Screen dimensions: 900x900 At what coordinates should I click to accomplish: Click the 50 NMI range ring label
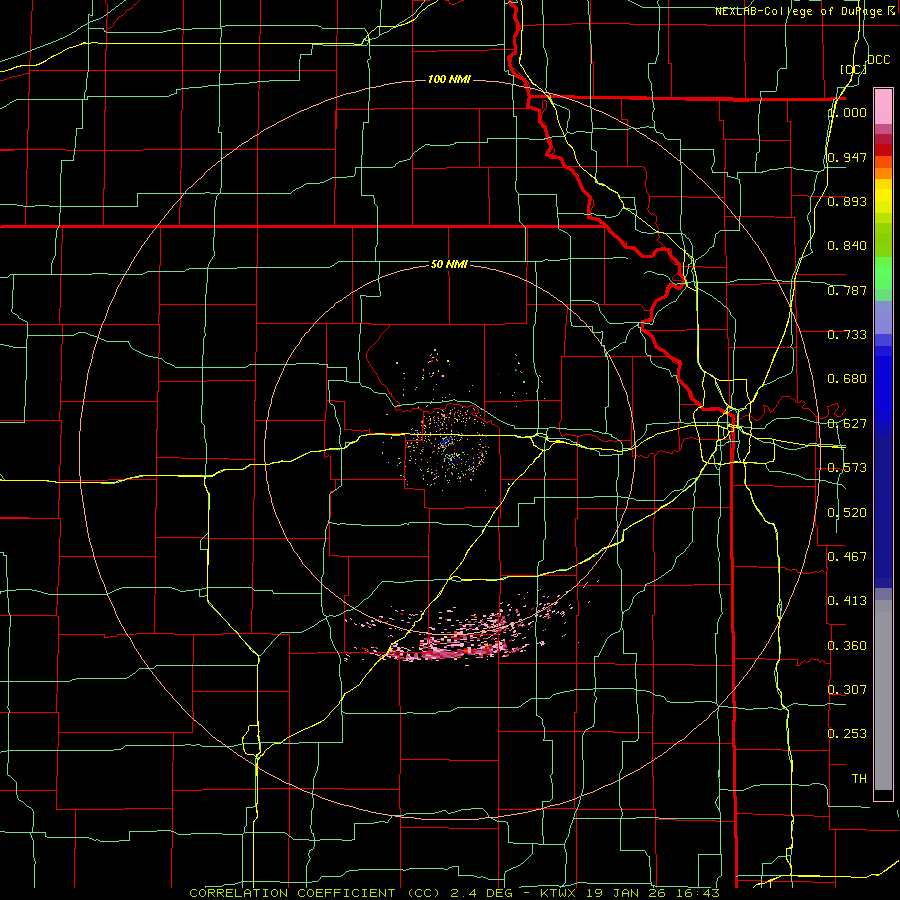coord(449,264)
